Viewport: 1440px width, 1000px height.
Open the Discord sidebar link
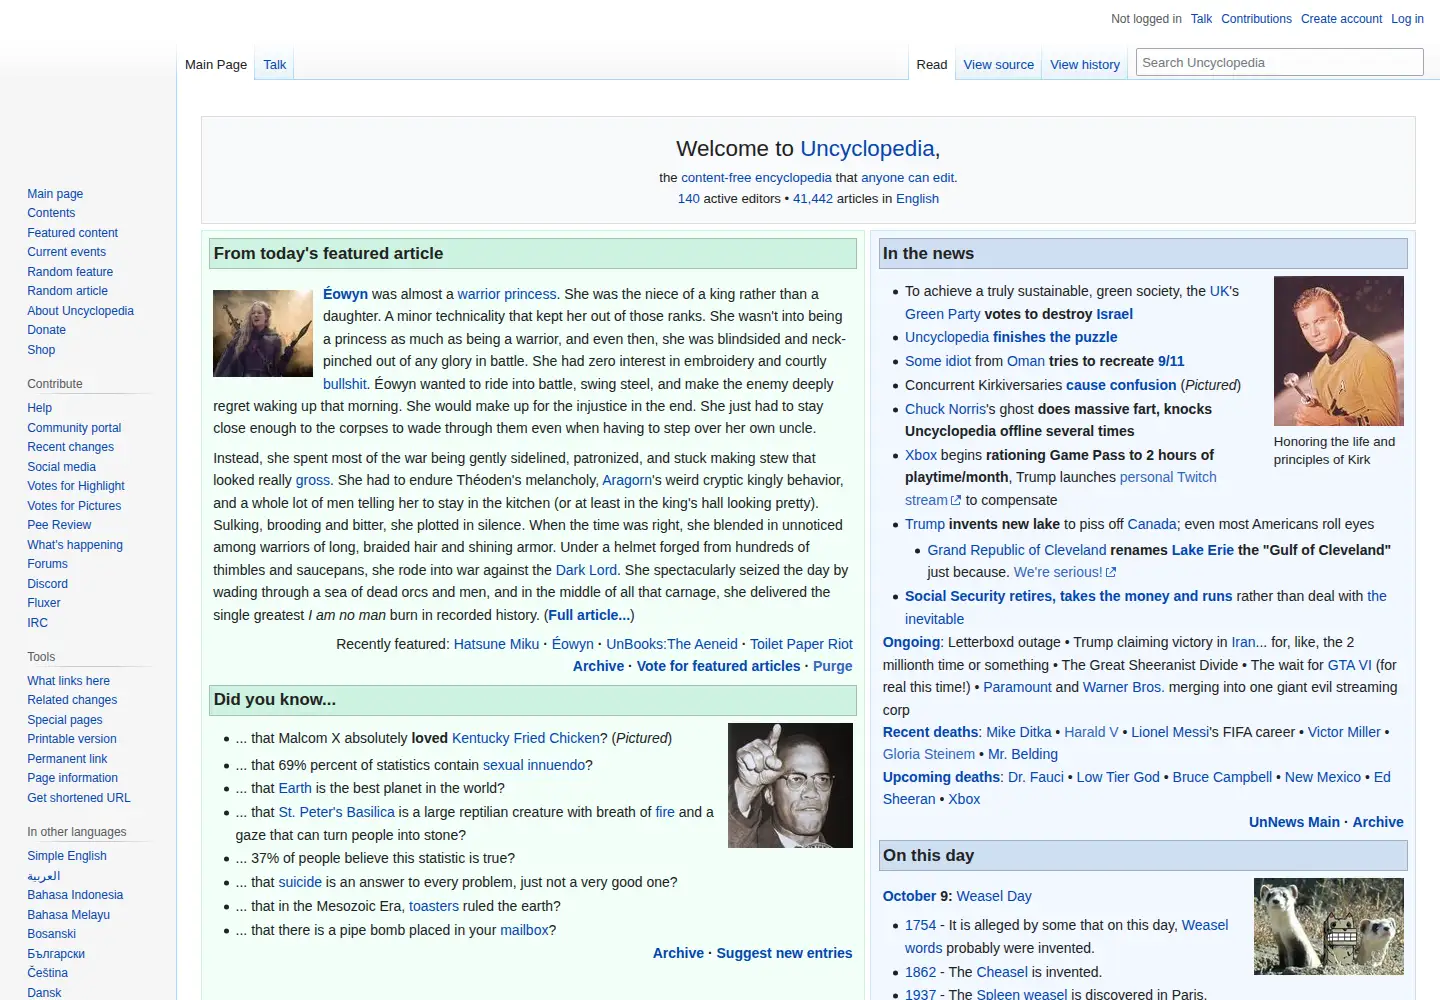[48, 584]
